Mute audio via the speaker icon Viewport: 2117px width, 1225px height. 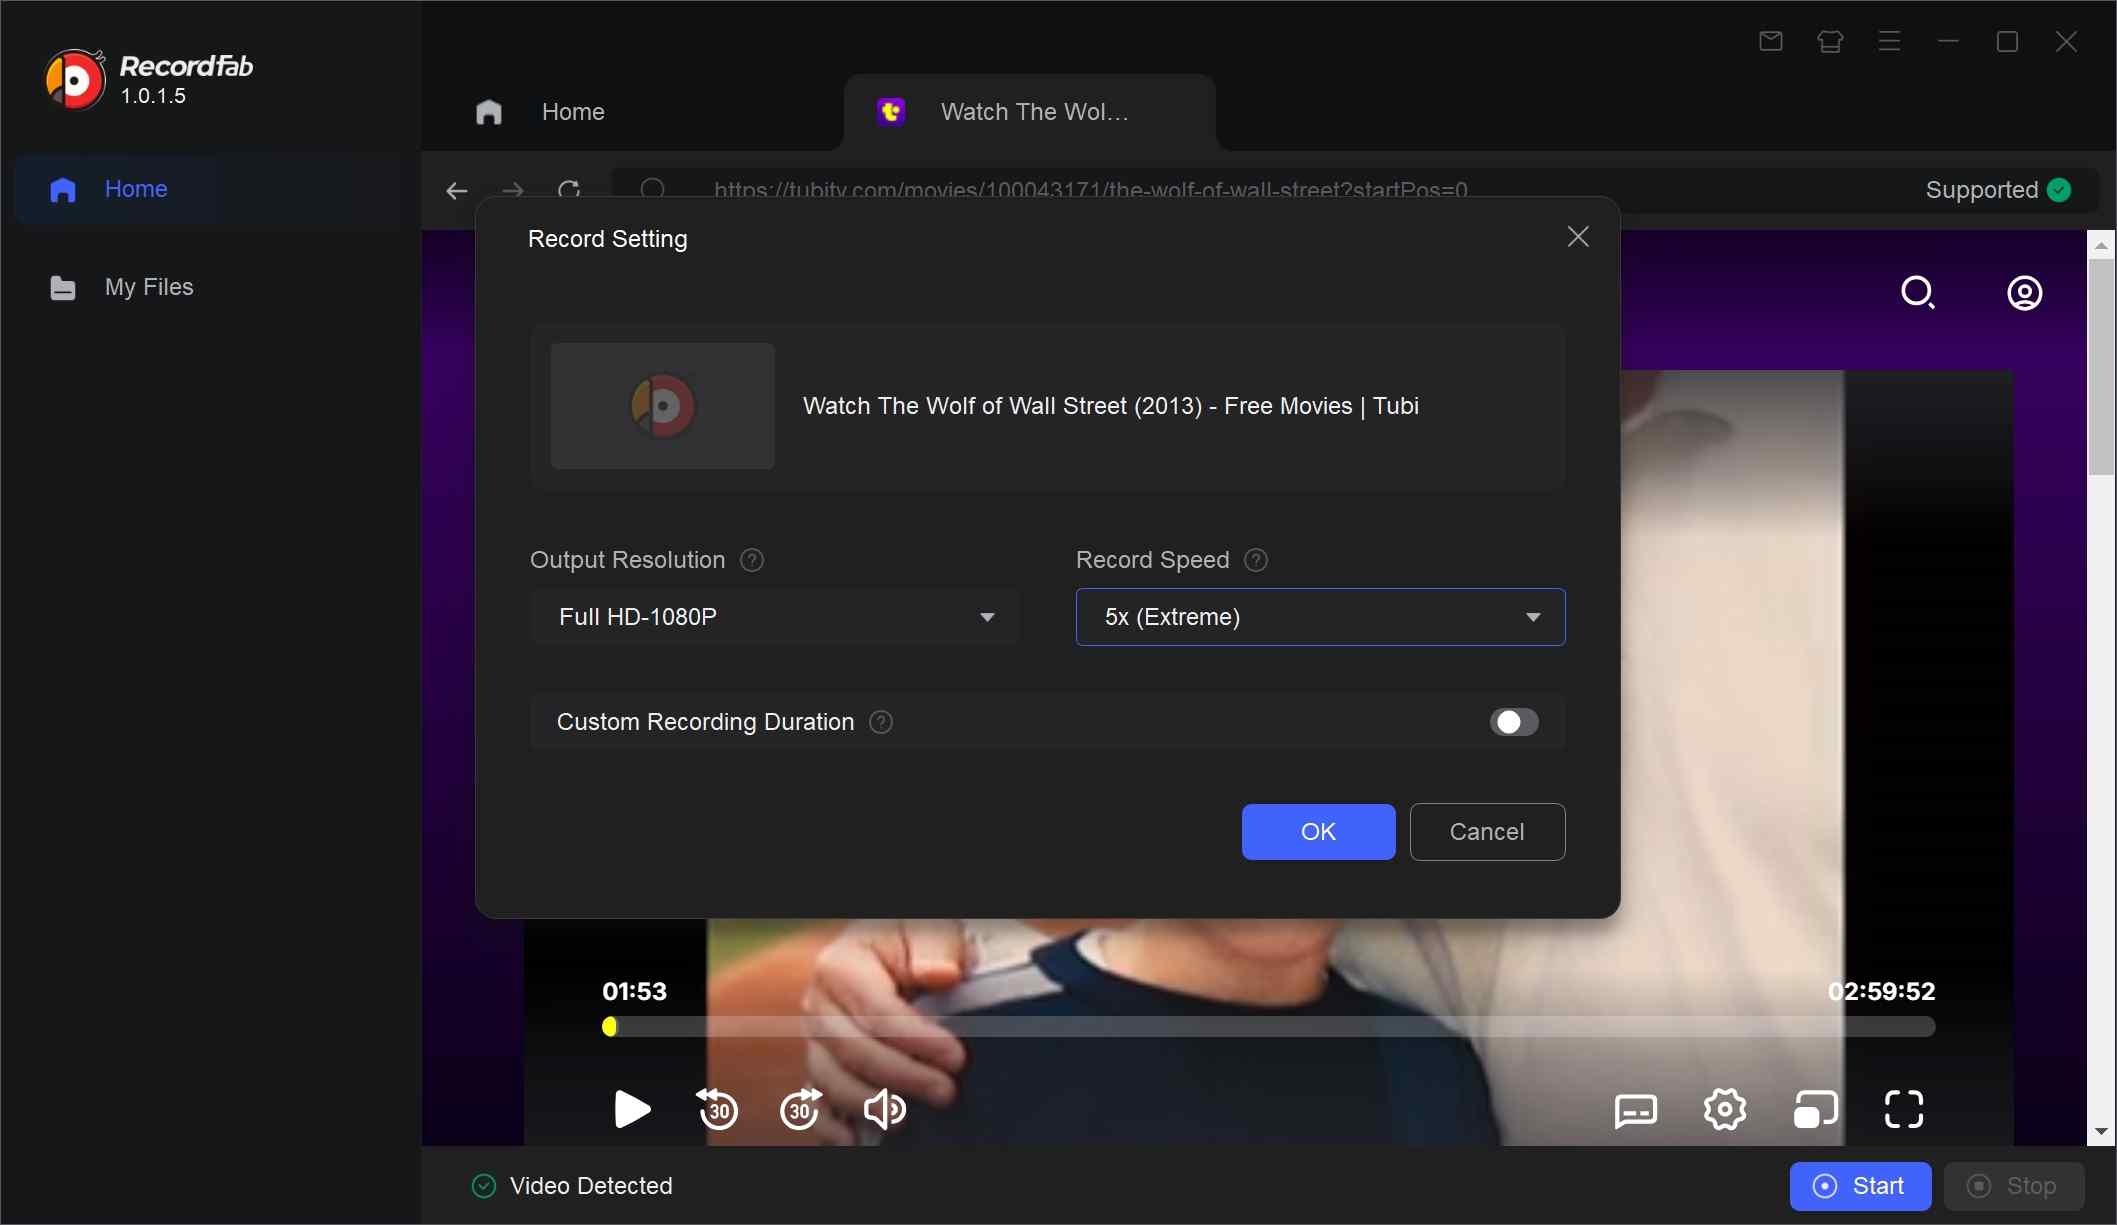[884, 1110]
